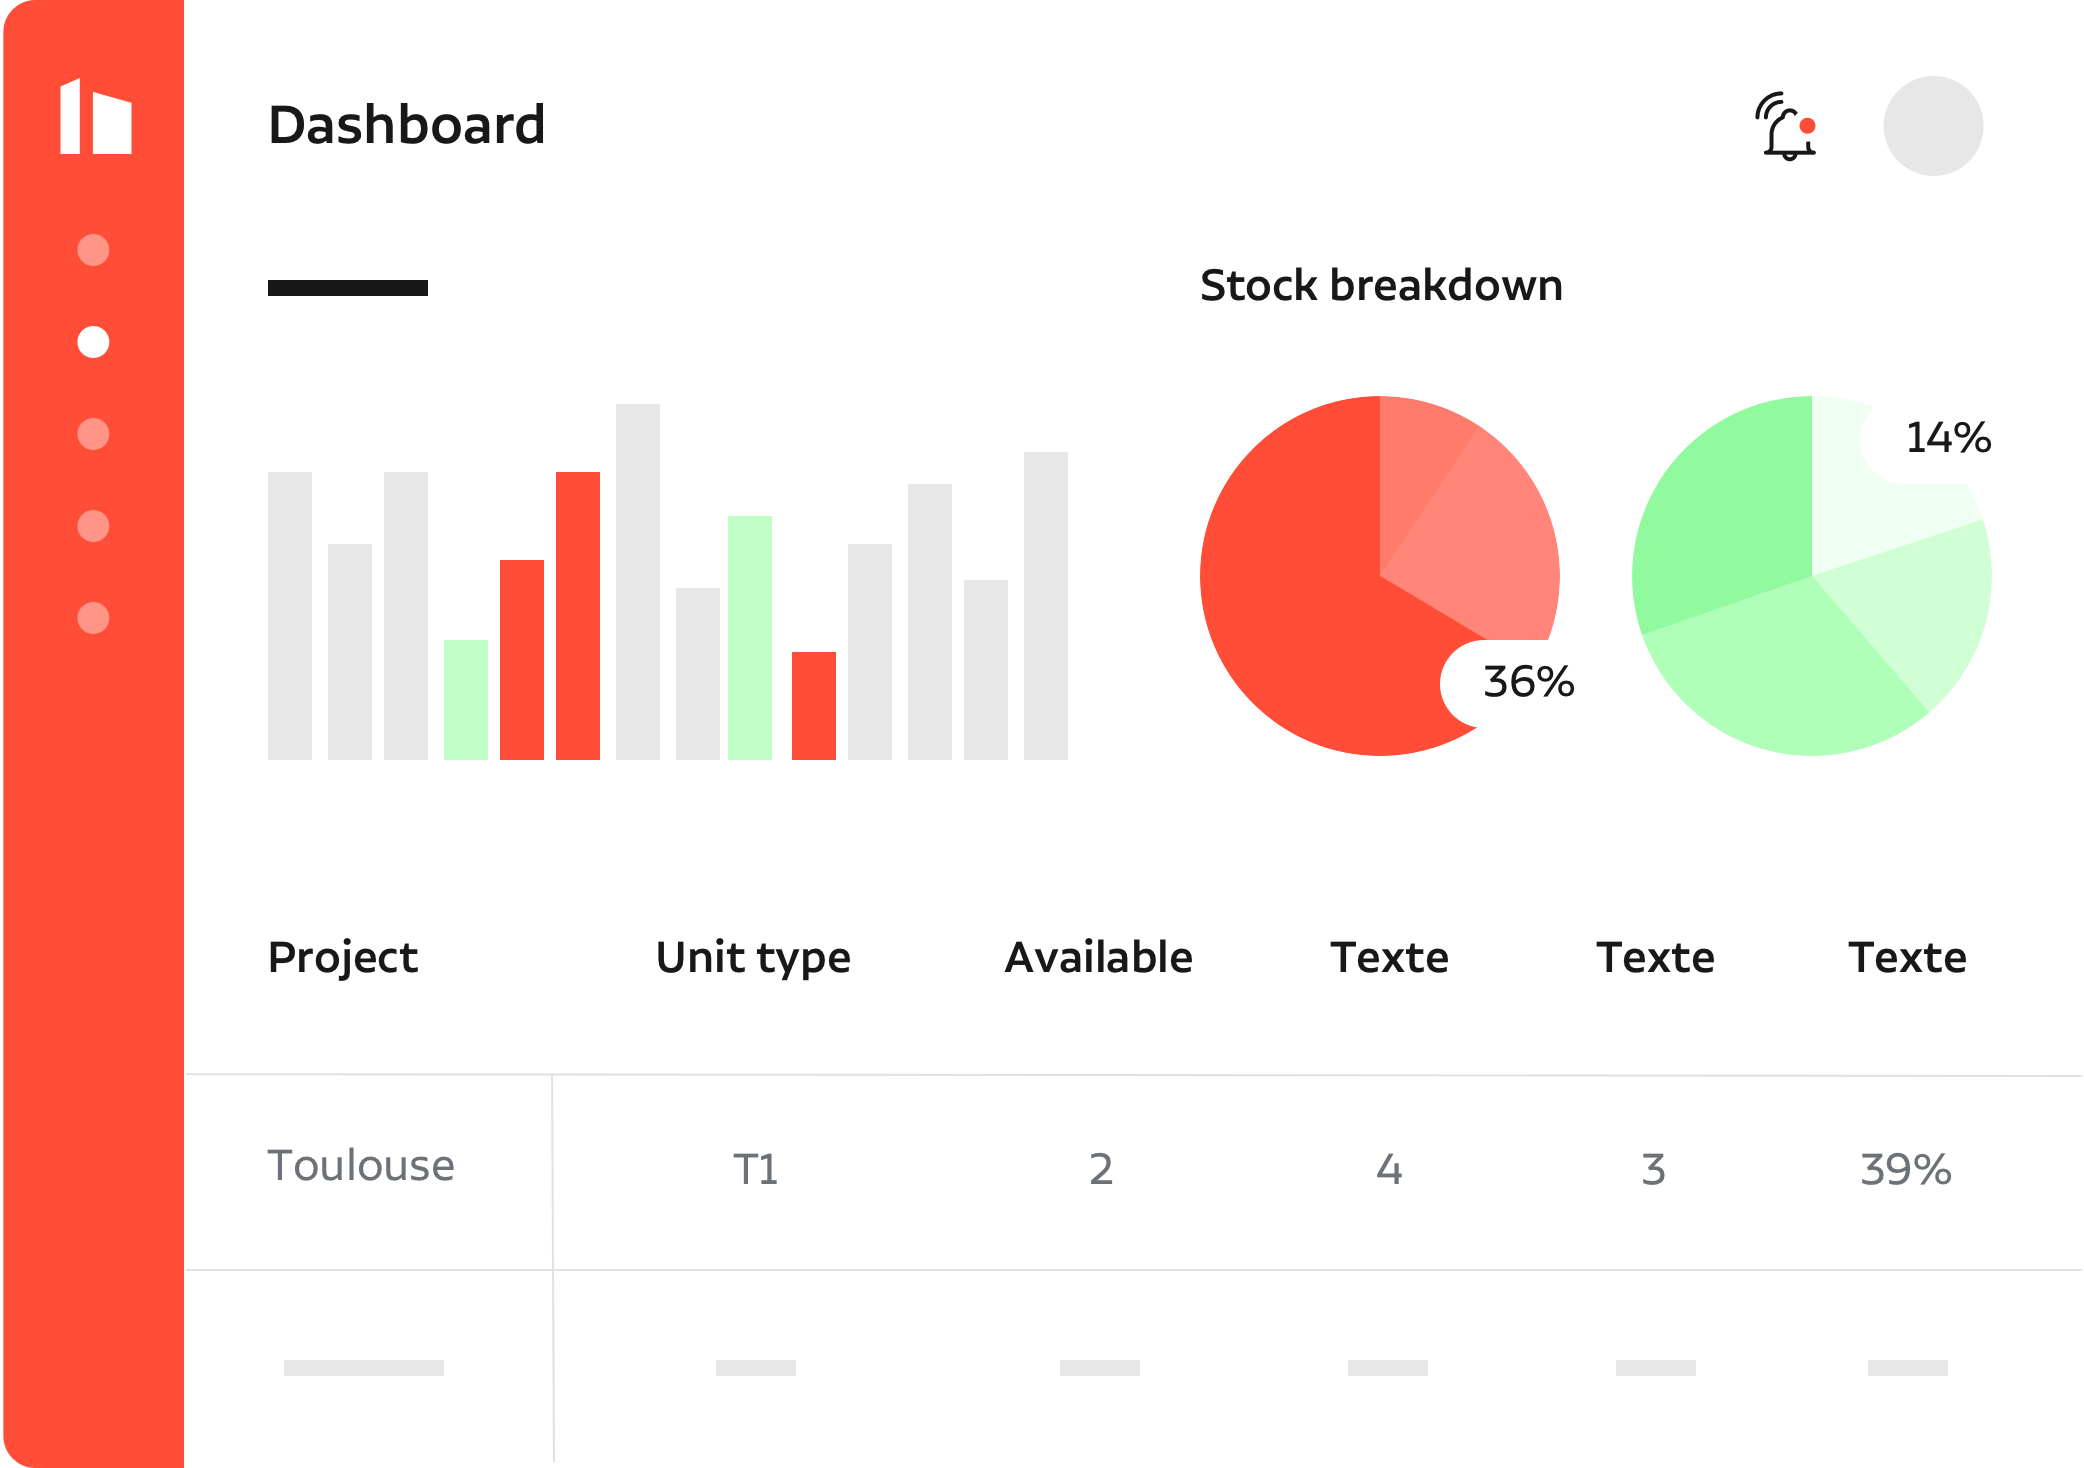This screenshot has width=2084, height=1468.
Task: Sort by the Project column header
Action: [343, 958]
